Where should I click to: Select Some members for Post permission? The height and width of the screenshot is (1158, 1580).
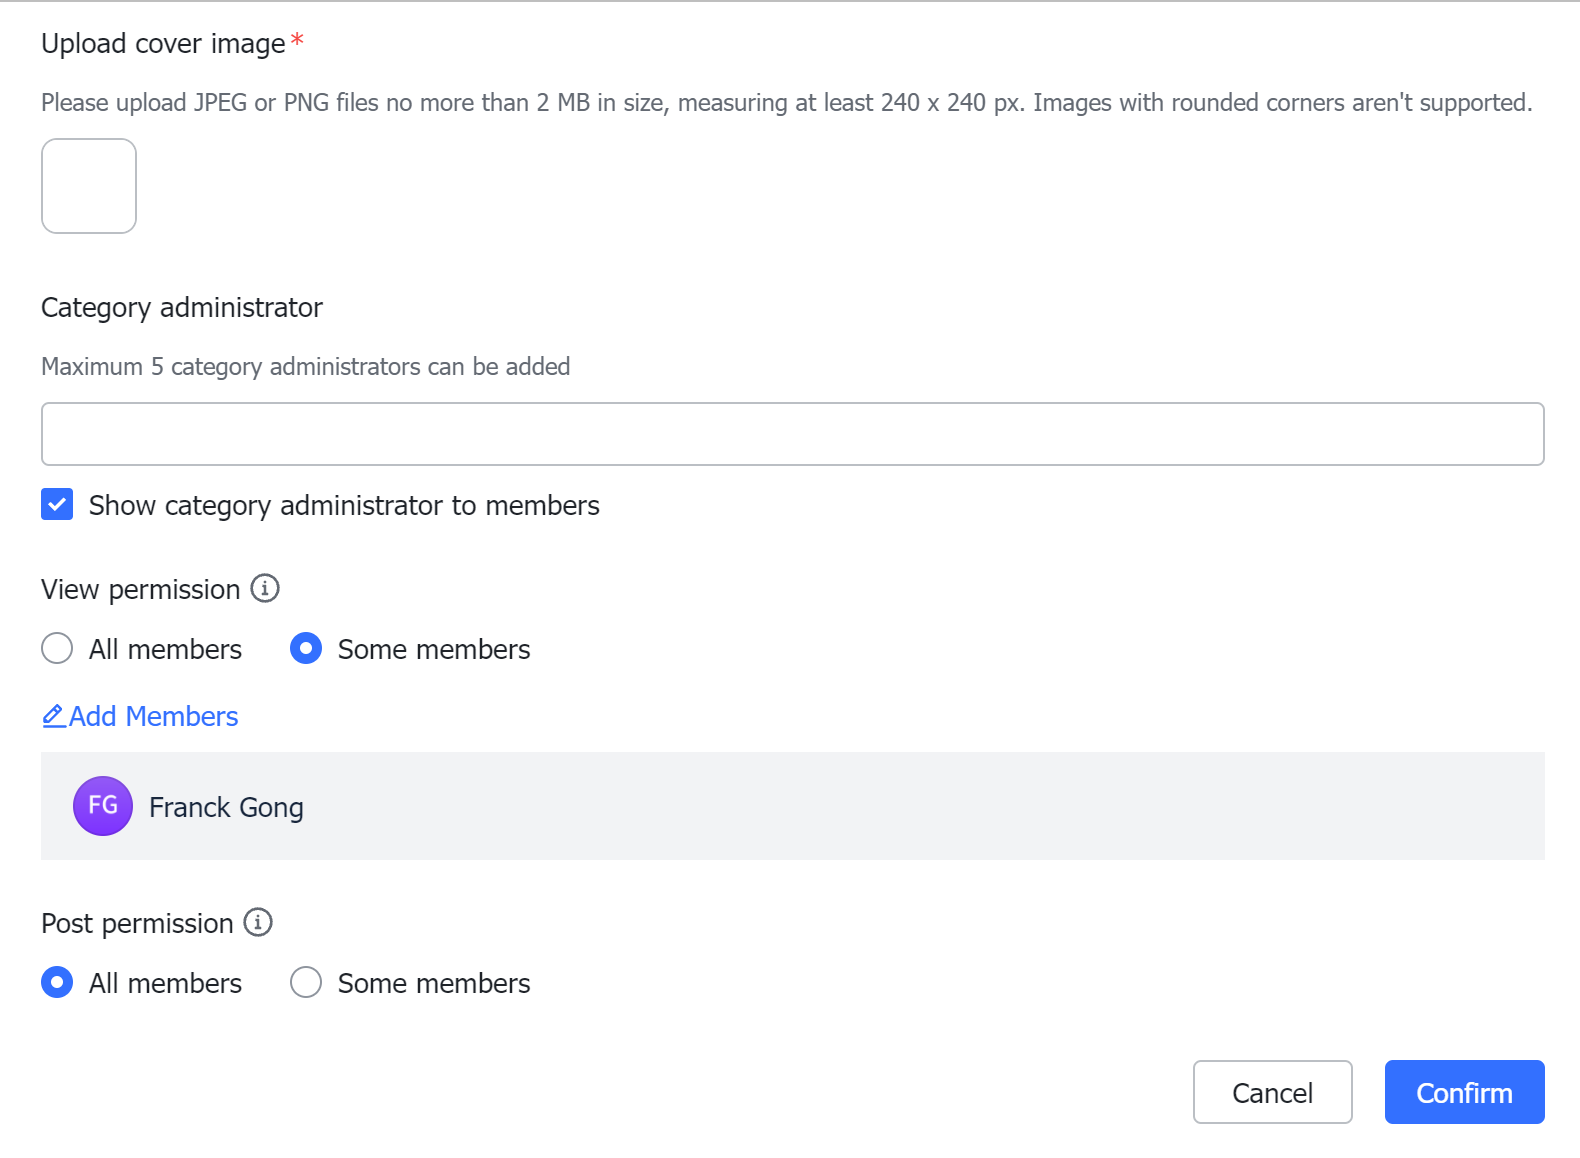(x=306, y=982)
